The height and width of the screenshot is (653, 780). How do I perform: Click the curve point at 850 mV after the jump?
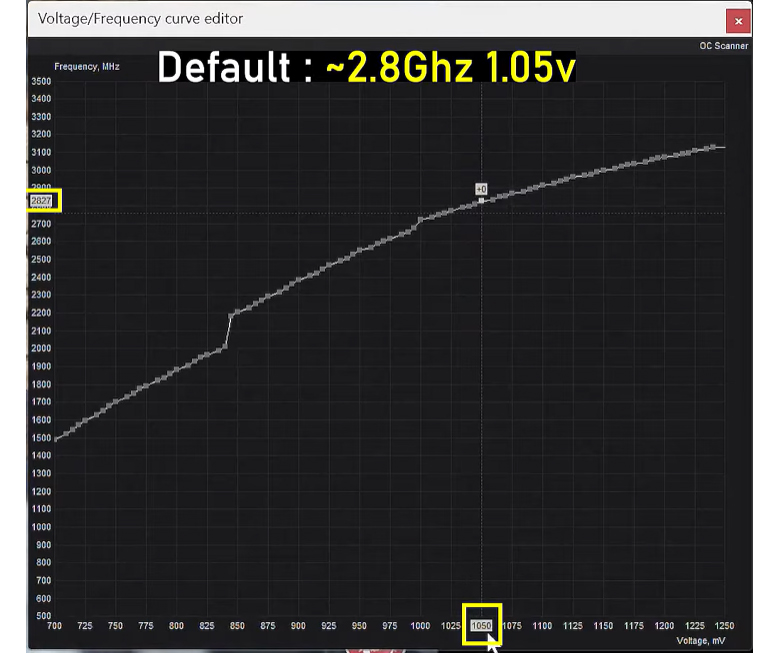click(x=238, y=311)
